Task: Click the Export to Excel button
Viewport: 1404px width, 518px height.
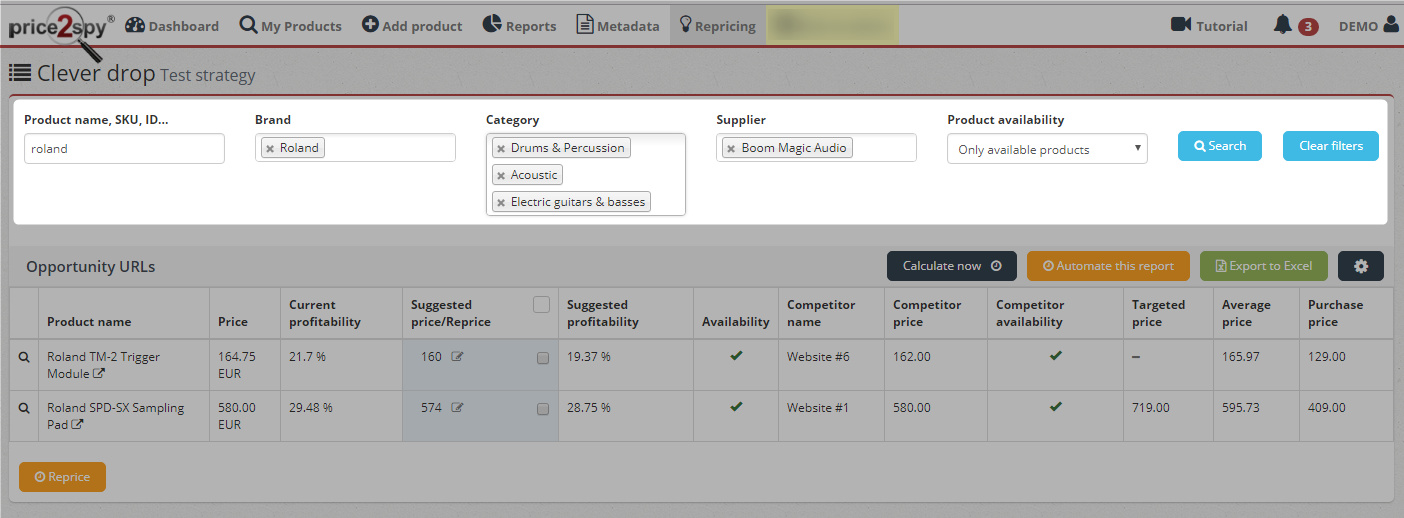Action: (1264, 266)
